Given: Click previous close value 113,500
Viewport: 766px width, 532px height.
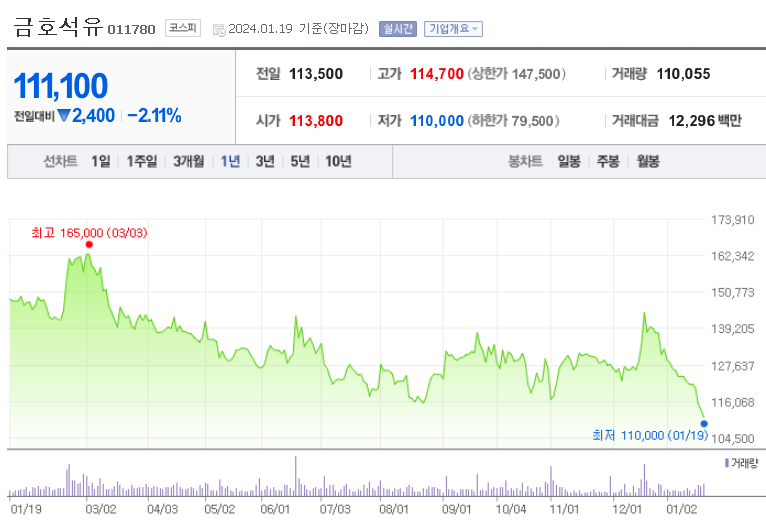Looking at the screenshot, I should pos(316,74).
